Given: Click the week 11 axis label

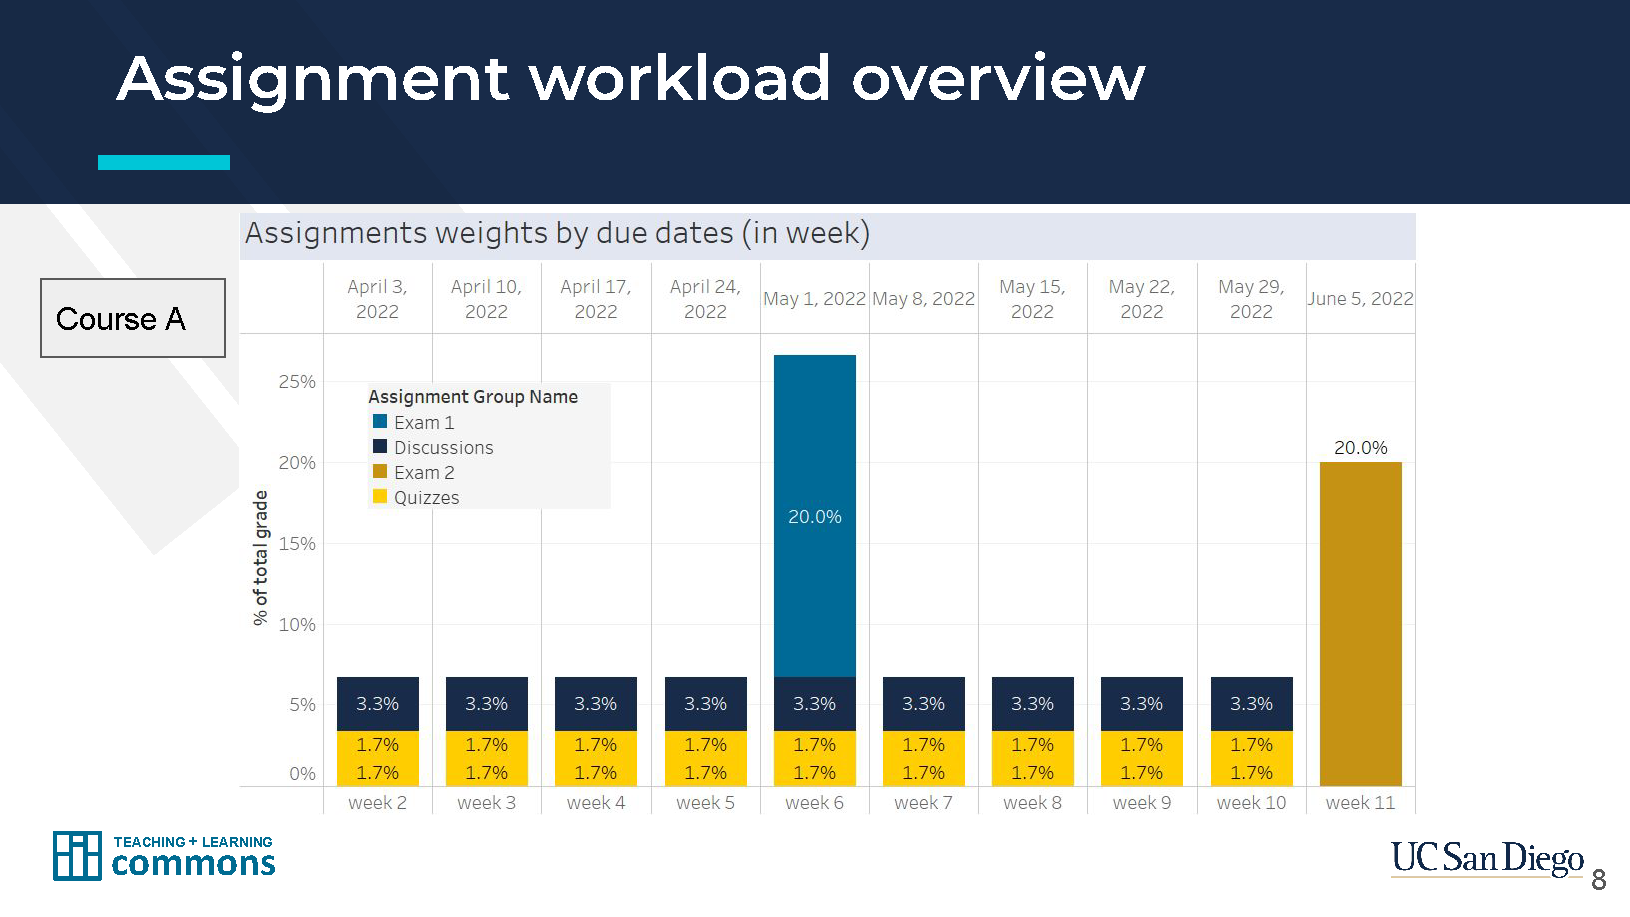Looking at the screenshot, I should click(x=1360, y=802).
